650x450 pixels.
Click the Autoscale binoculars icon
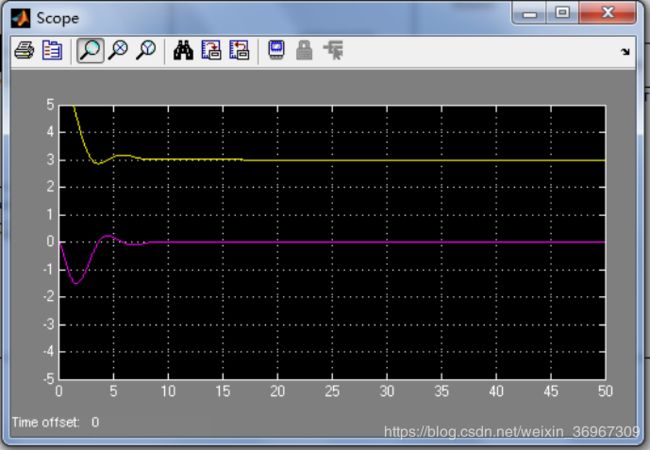tap(183, 51)
